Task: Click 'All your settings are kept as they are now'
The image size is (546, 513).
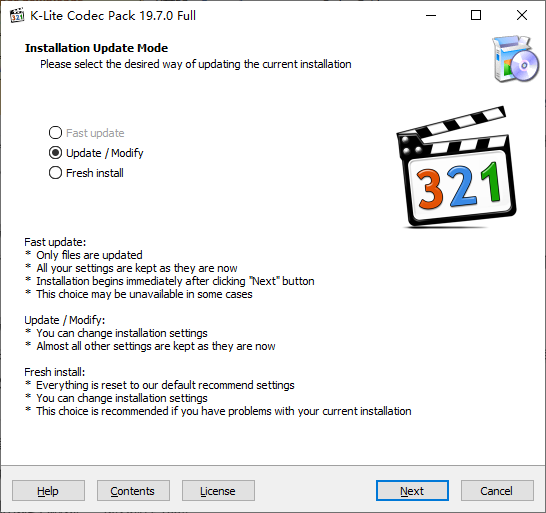Action: click(137, 268)
